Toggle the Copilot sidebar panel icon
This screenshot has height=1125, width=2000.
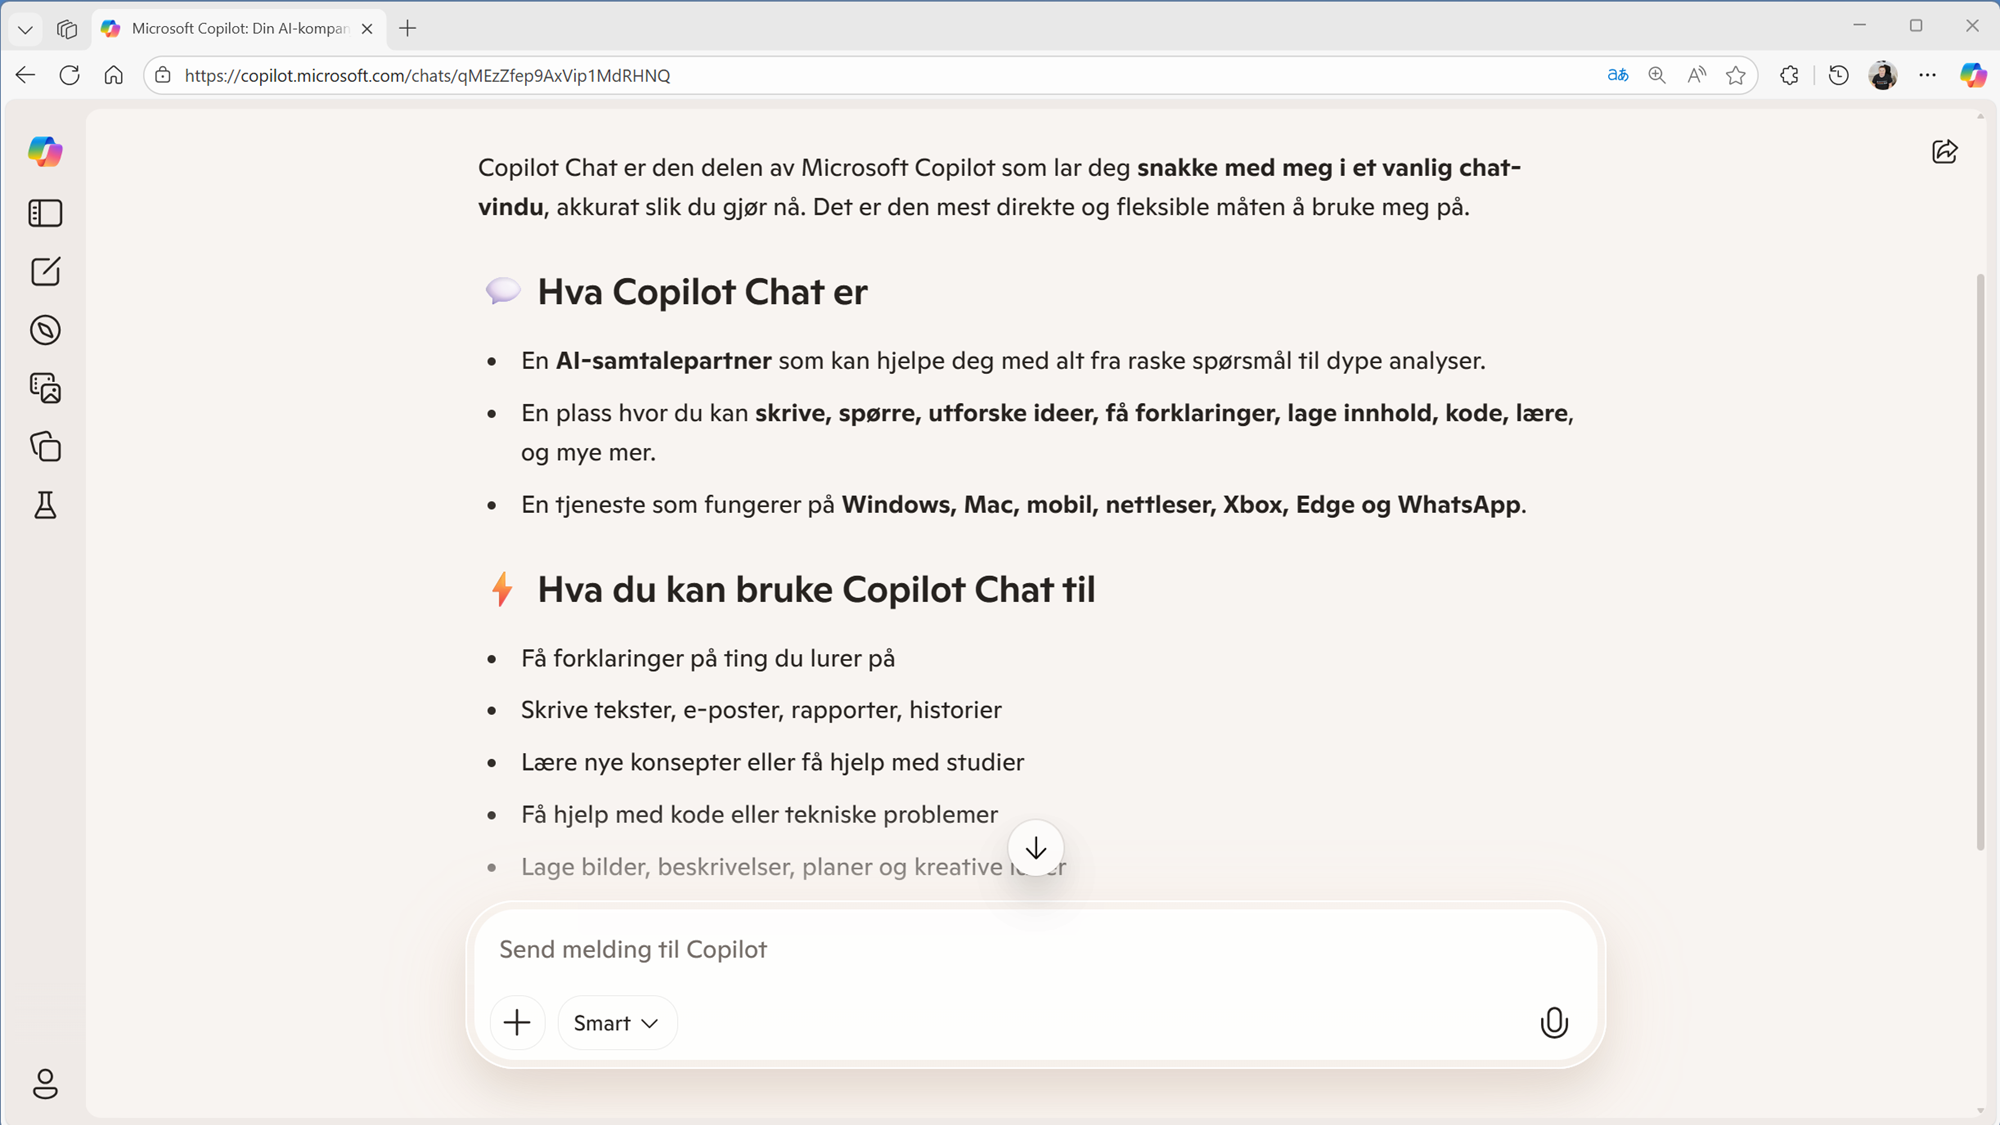tap(45, 213)
